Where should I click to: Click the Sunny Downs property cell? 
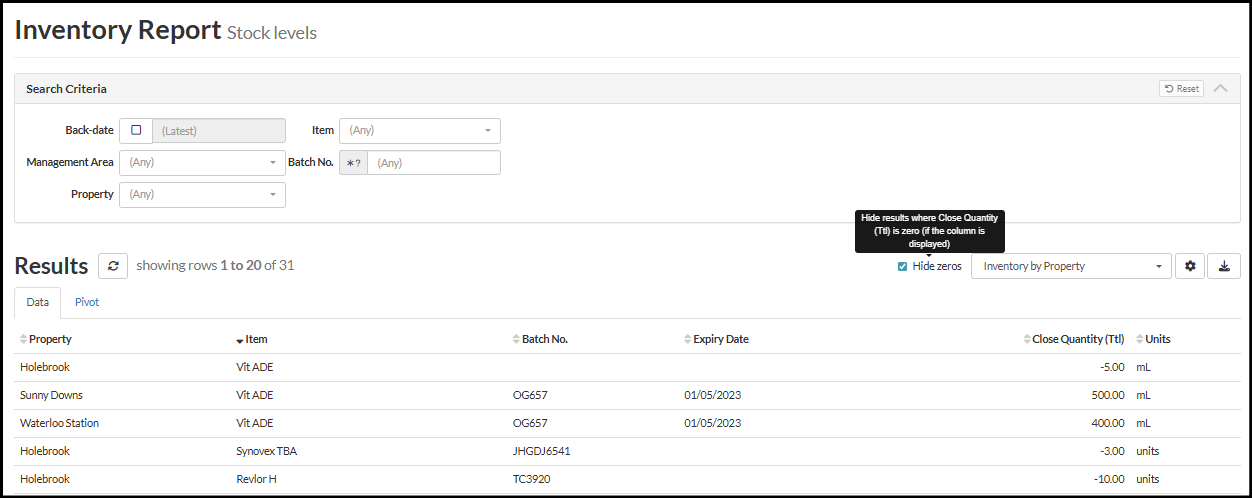[51, 395]
